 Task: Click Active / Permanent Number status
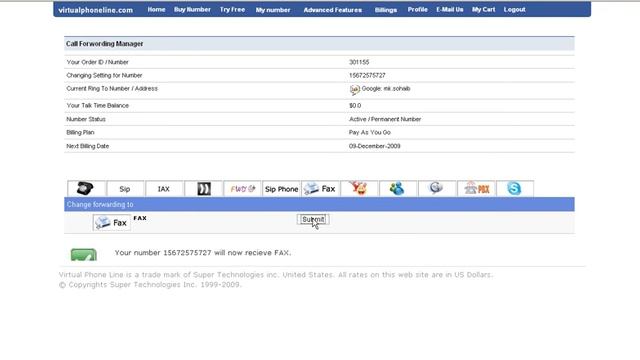click(385, 119)
